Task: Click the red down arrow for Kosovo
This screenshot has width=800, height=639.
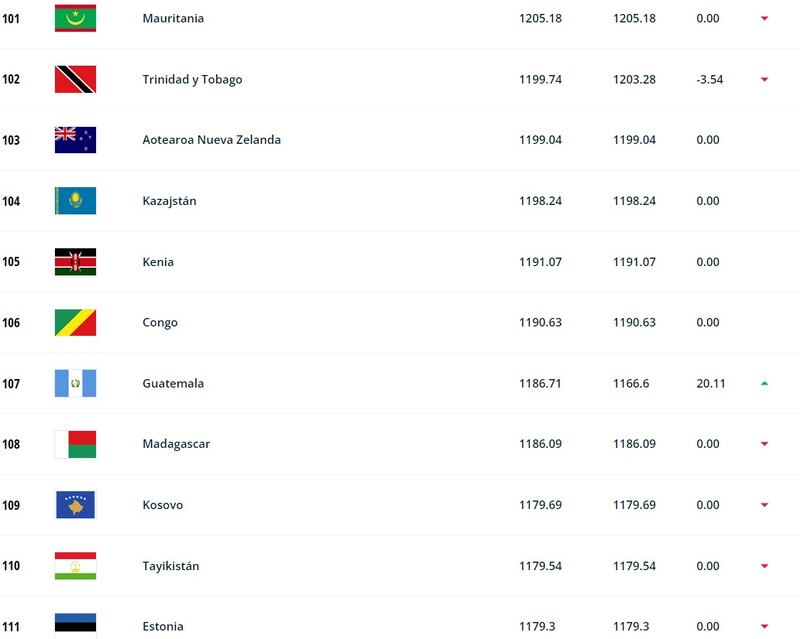Action: (764, 505)
